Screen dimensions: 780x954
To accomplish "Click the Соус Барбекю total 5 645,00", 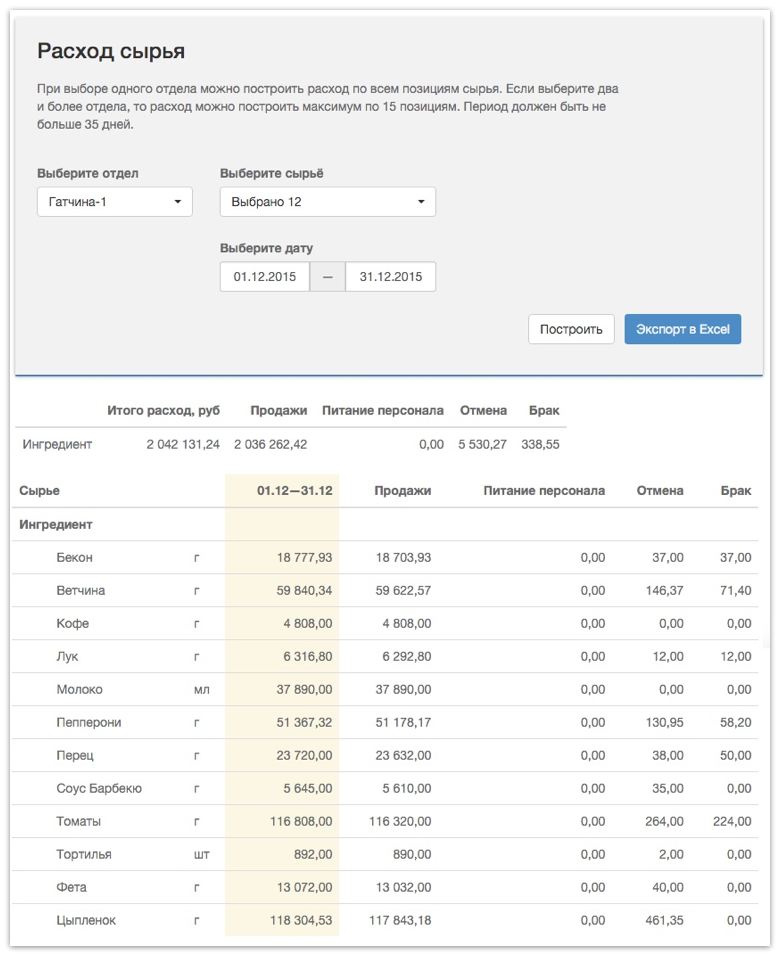I will pos(307,788).
